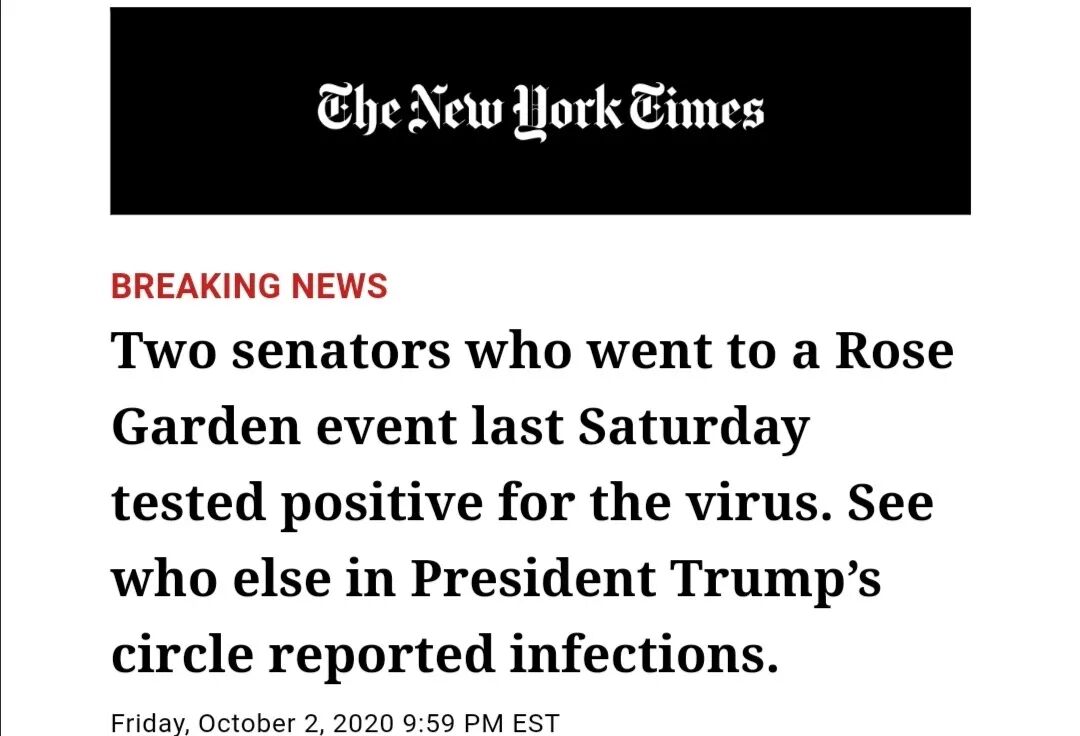This screenshot has height=736, width=1080.
Task: Click the word 'New' in masthead logo
Action: pos(456,109)
